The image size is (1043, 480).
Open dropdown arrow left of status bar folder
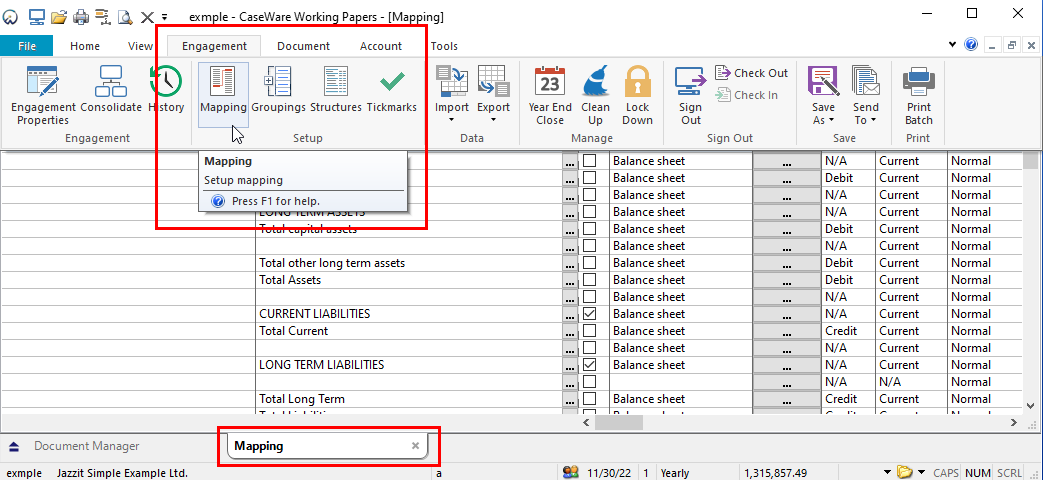[887, 473]
